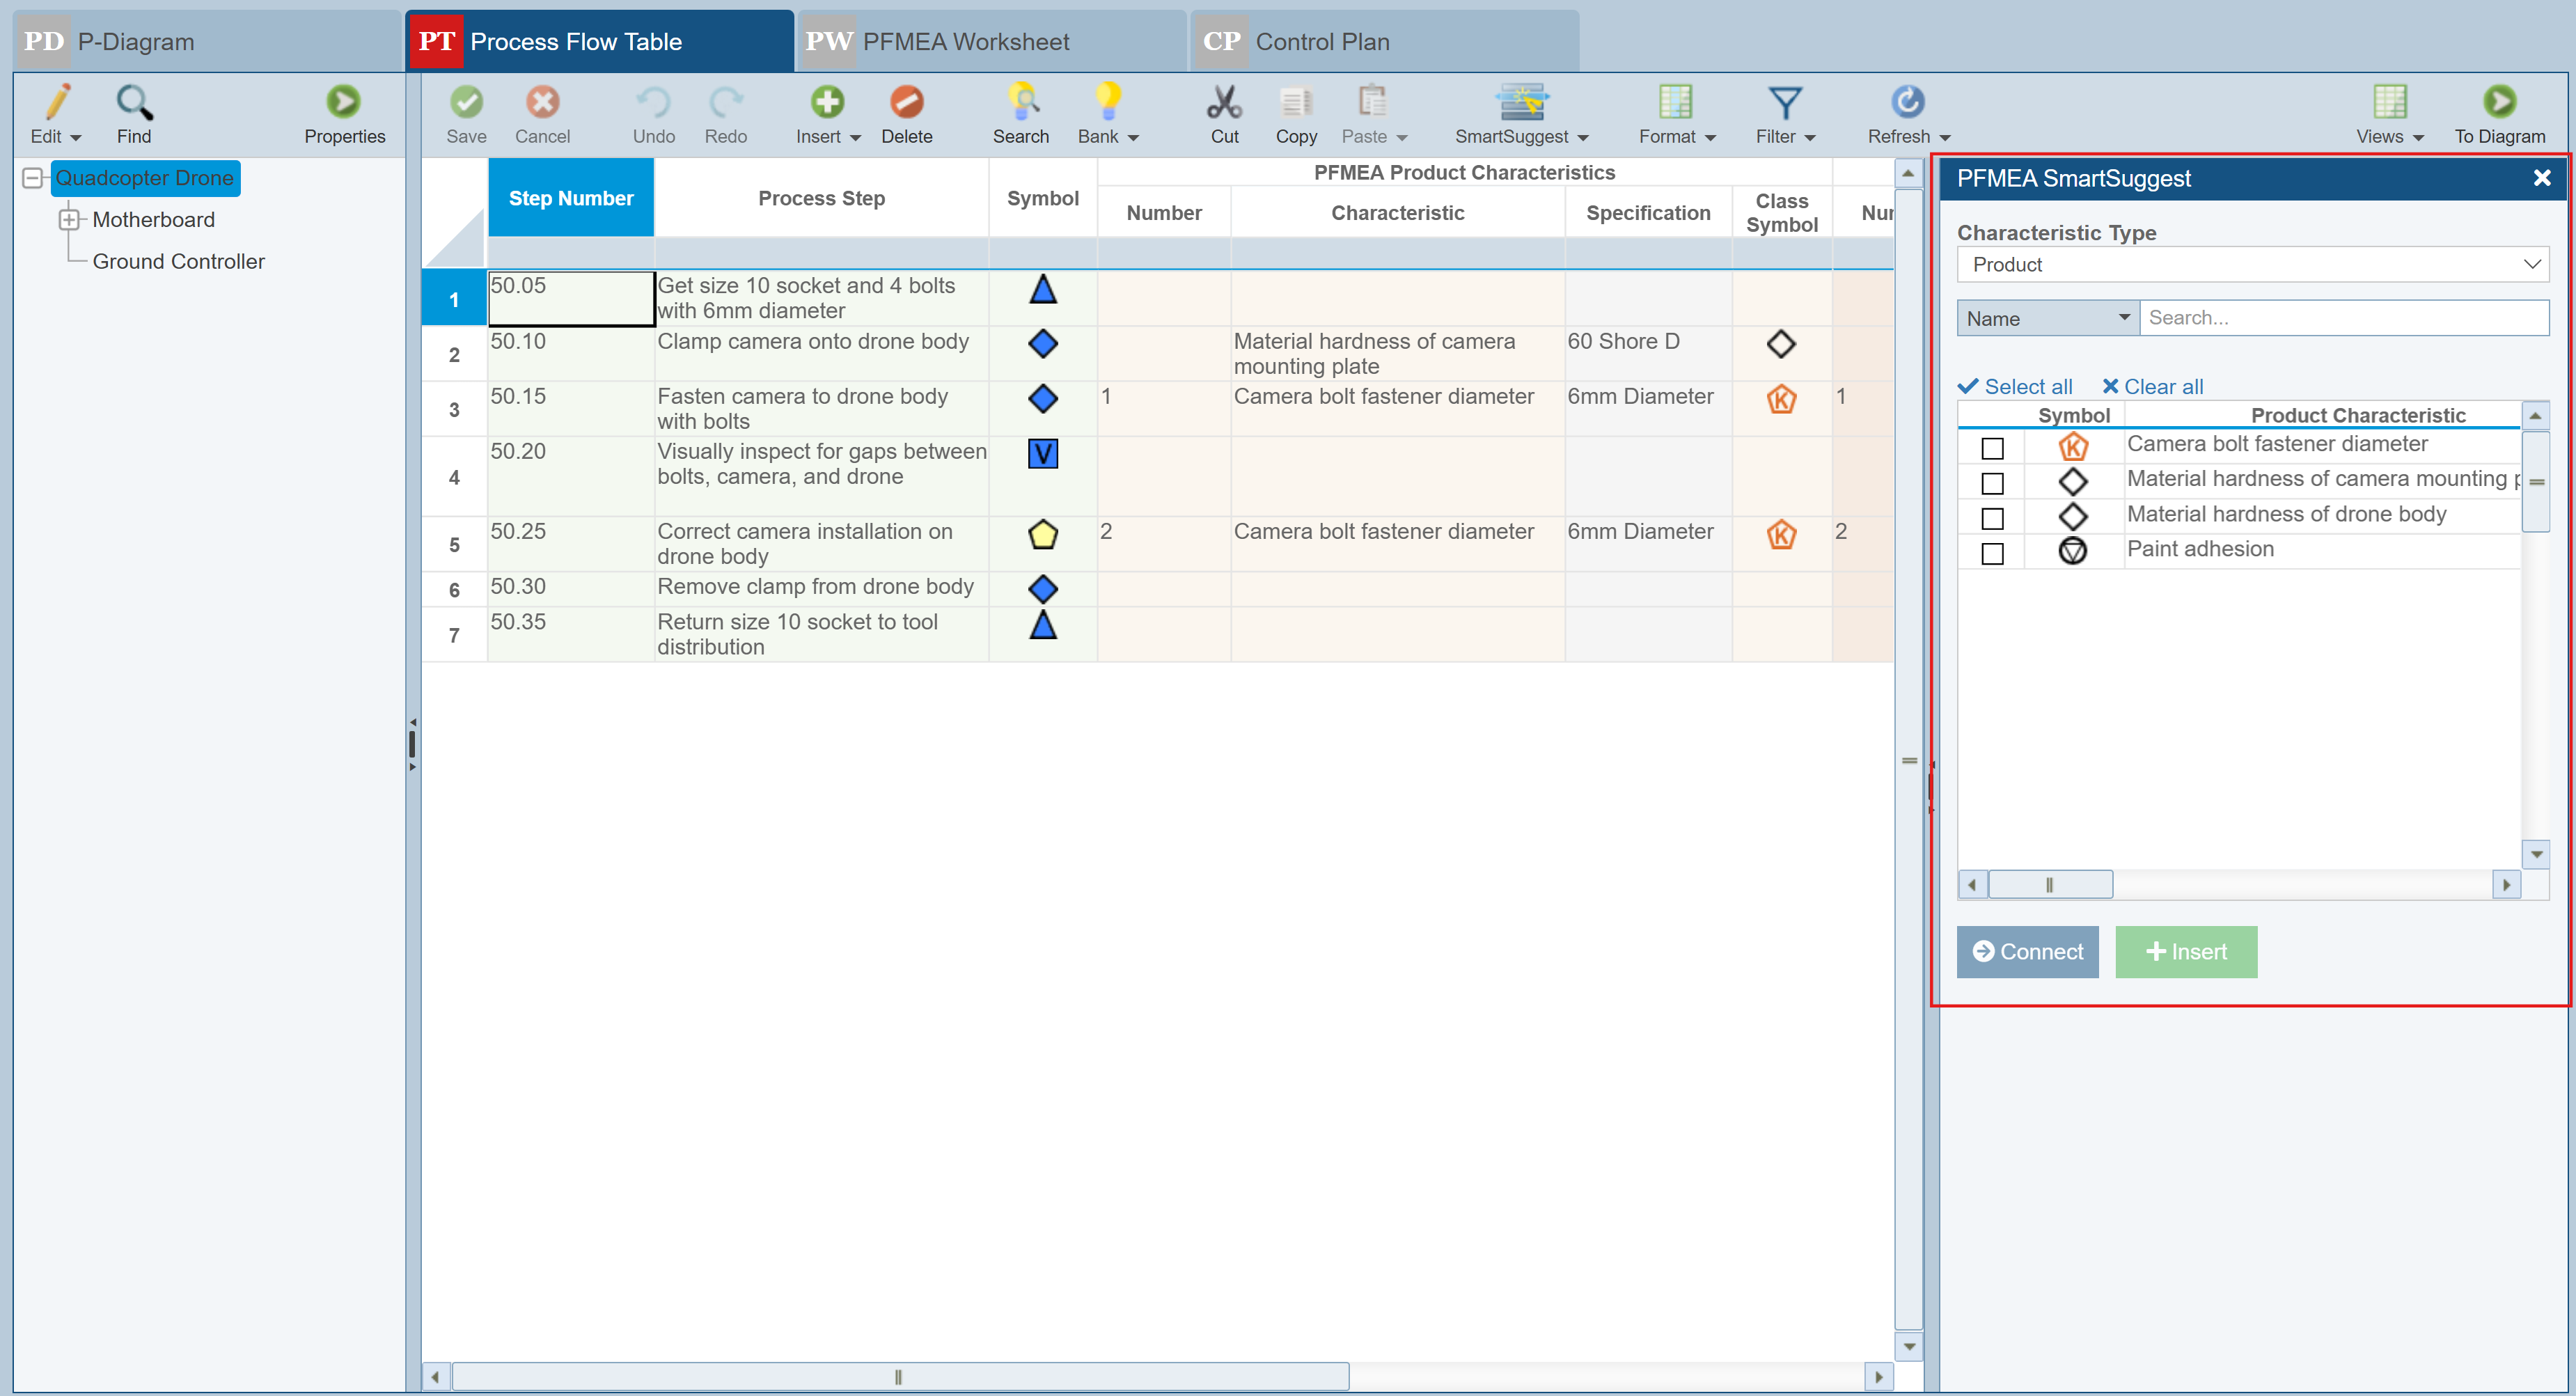Tick the Paint adhesion checkbox
The height and width of the screenshot is (1396, 2576).
point(1992,553)
